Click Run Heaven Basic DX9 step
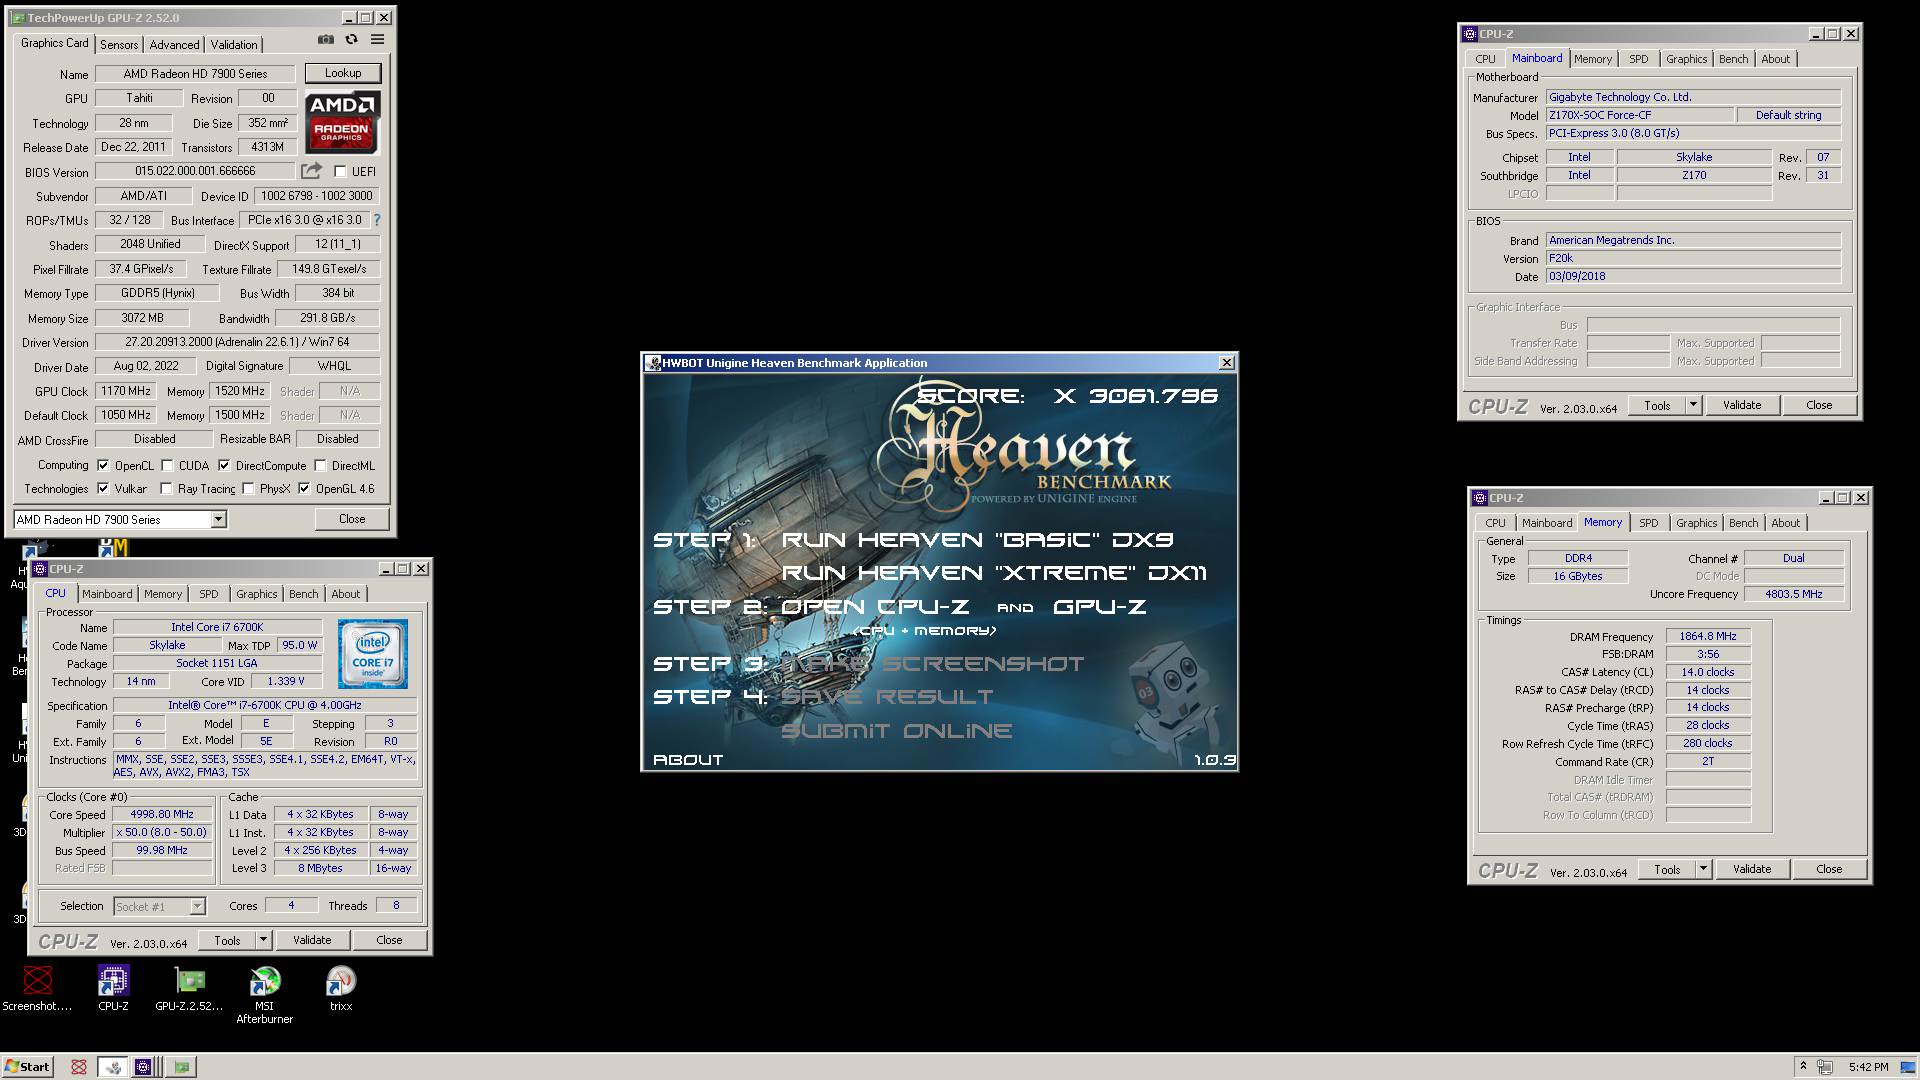1920x1080 pixels. click(x=977, y=540)
